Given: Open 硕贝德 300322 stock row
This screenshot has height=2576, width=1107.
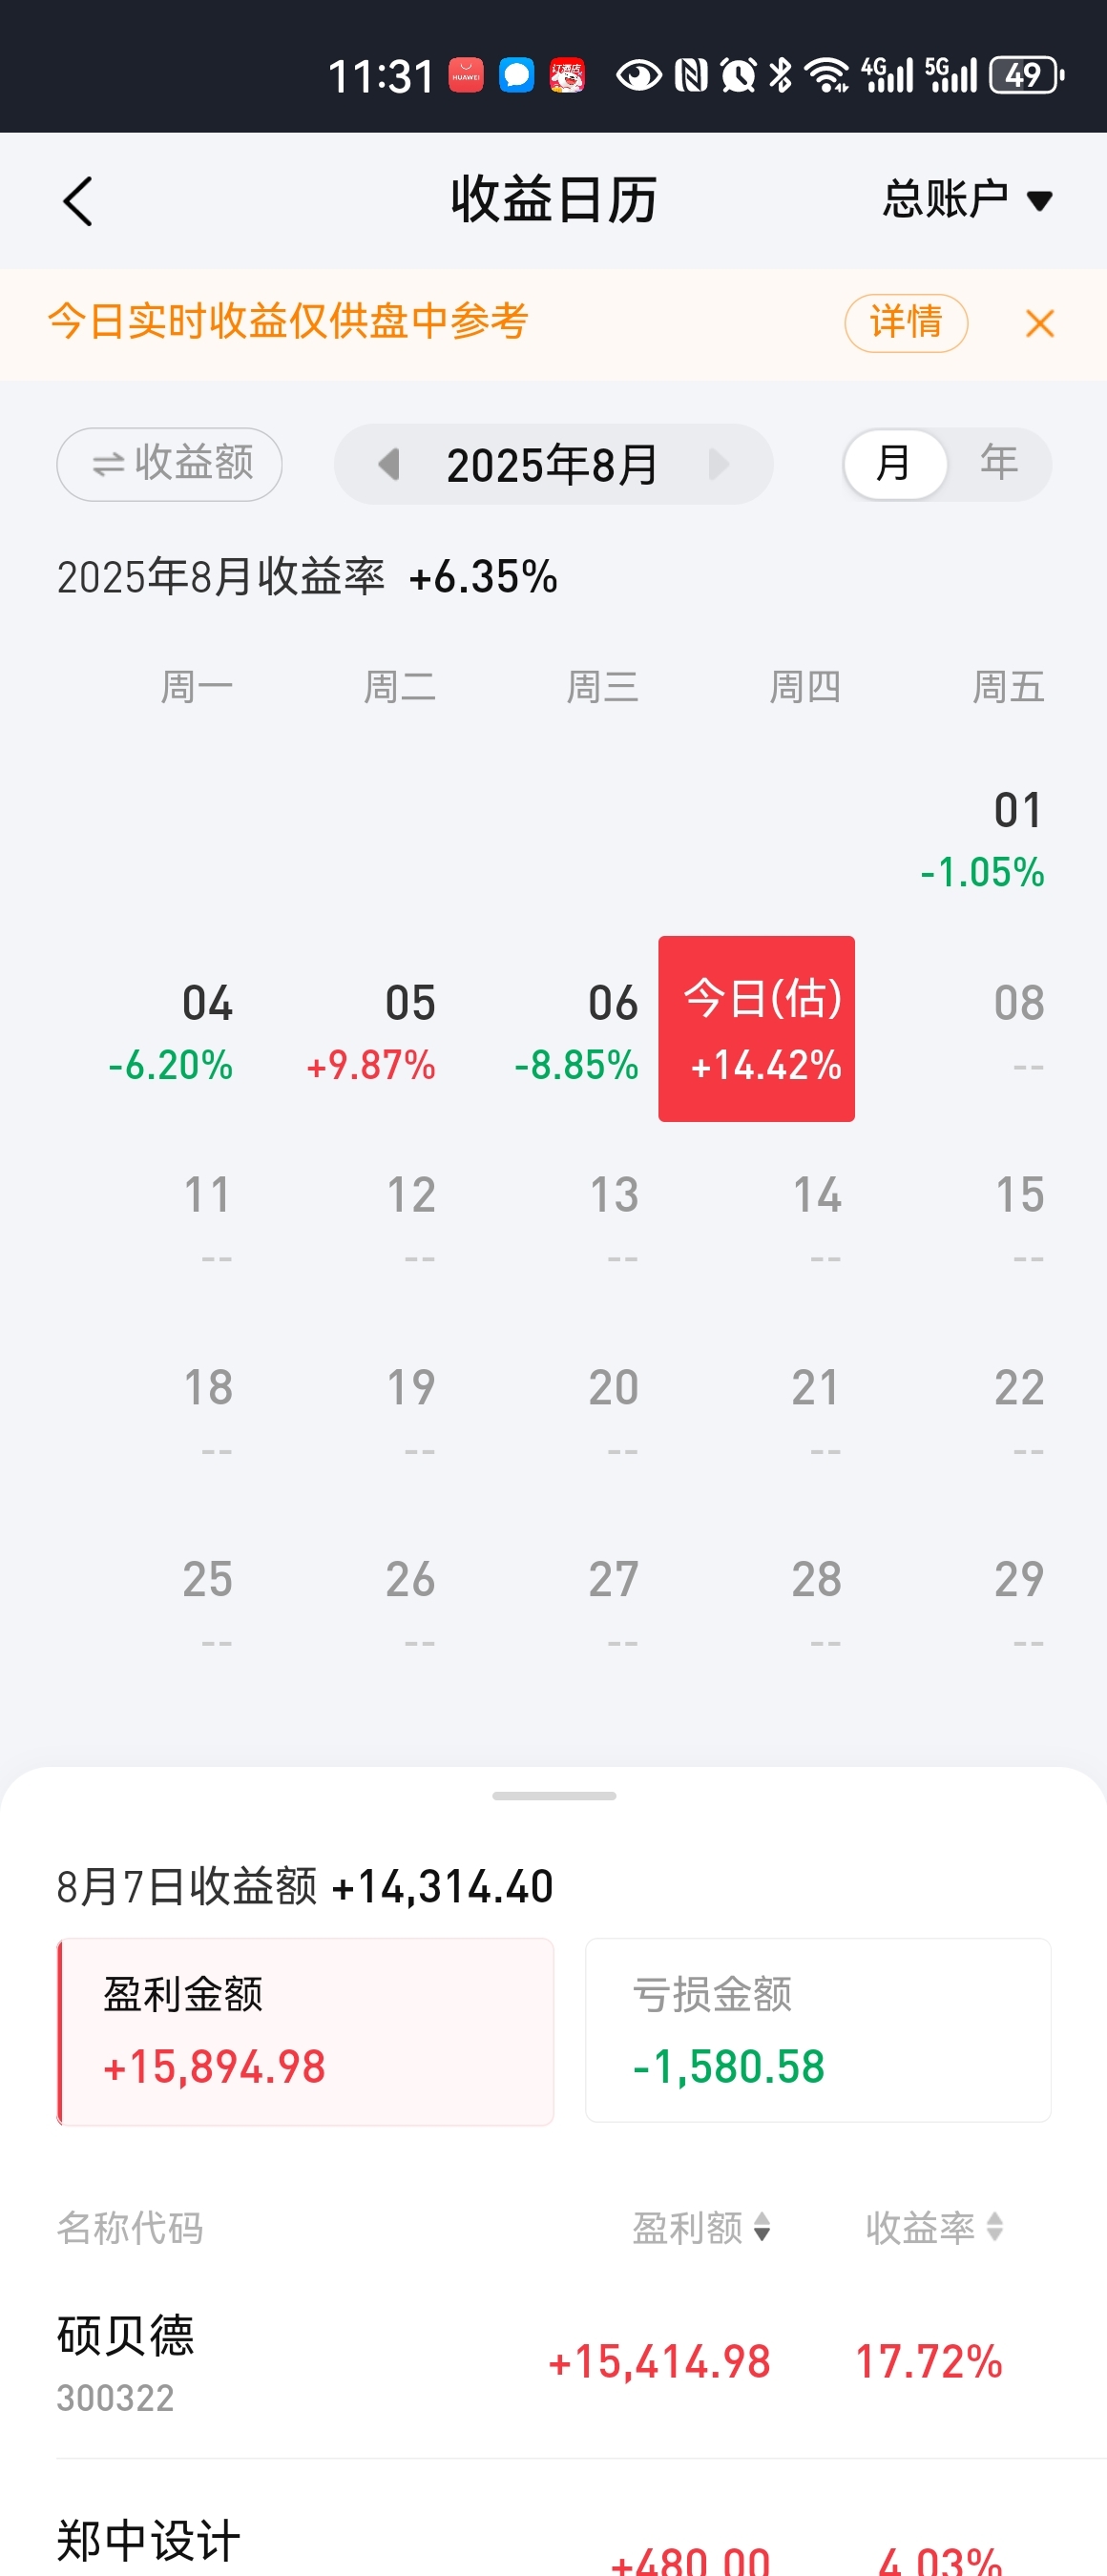Looking at the screenshot, I should (x=553, y=2362).
